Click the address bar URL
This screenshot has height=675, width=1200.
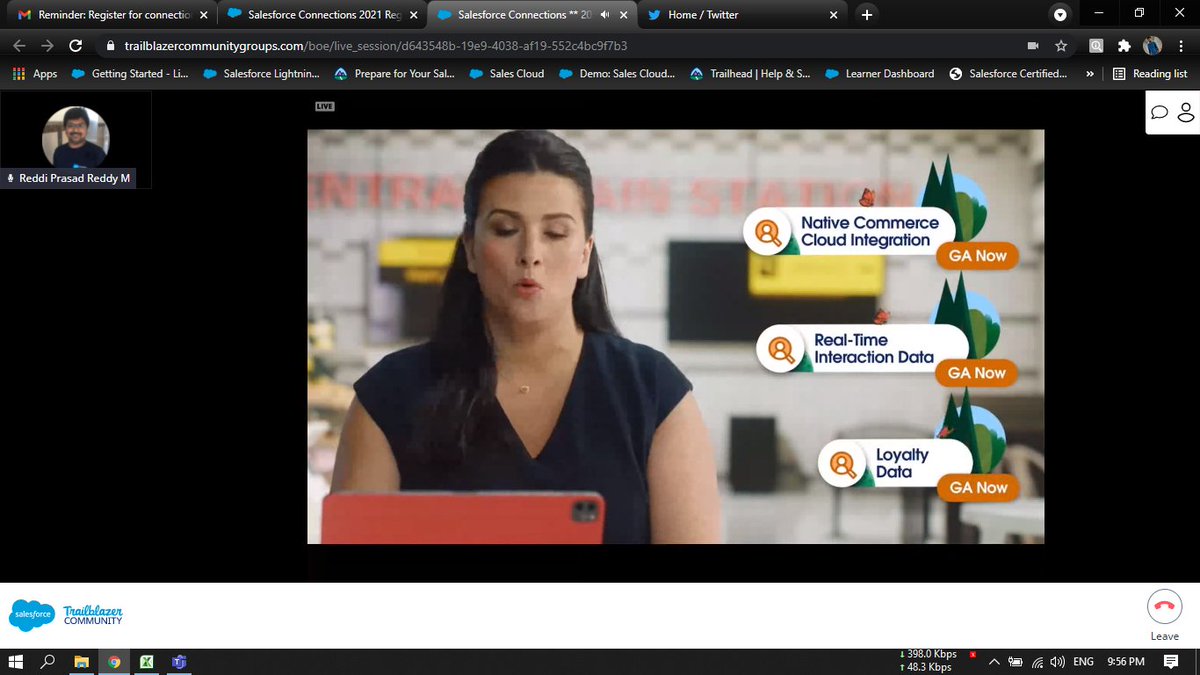pyautogui.click(x=376, y=46)
